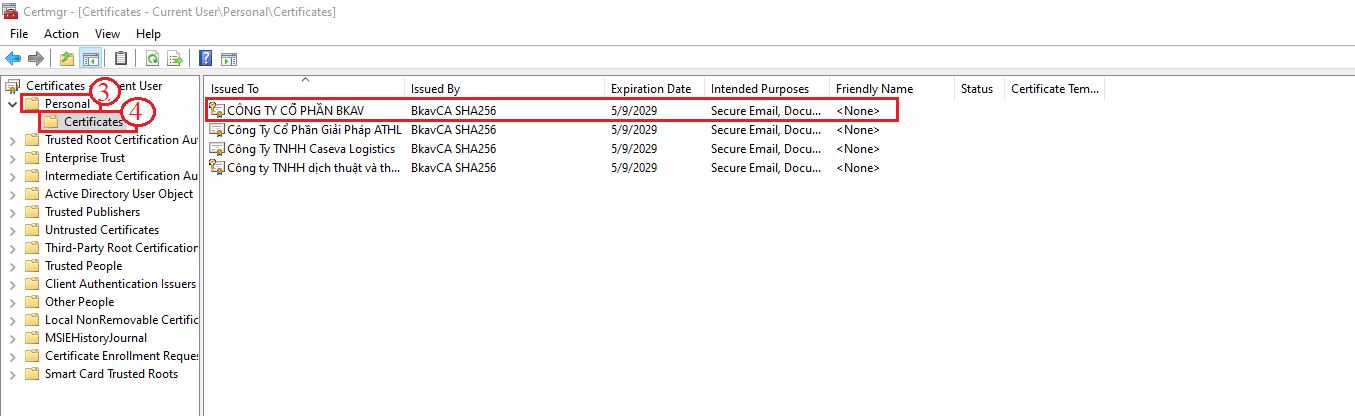The width and height of the screenshot is (1355, 416).
Task: Click the Export List toolbar icon
Action: coord(175,58)
